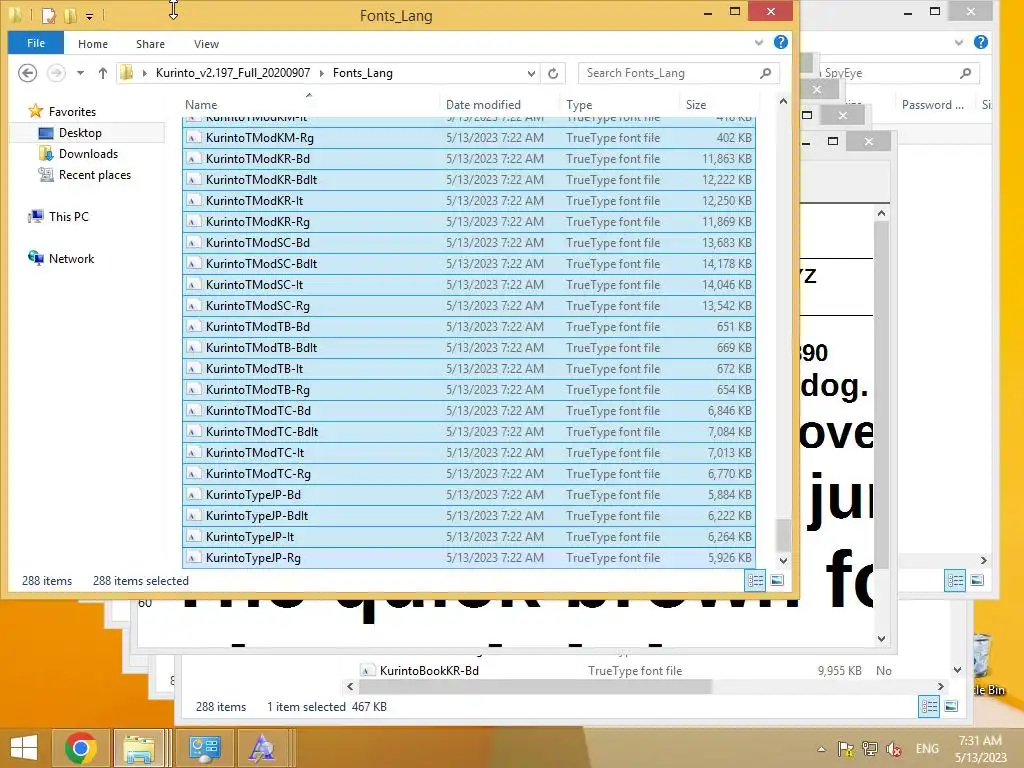Click Properties icon in title bar
1024x768 pixels.
coord(49,15)
